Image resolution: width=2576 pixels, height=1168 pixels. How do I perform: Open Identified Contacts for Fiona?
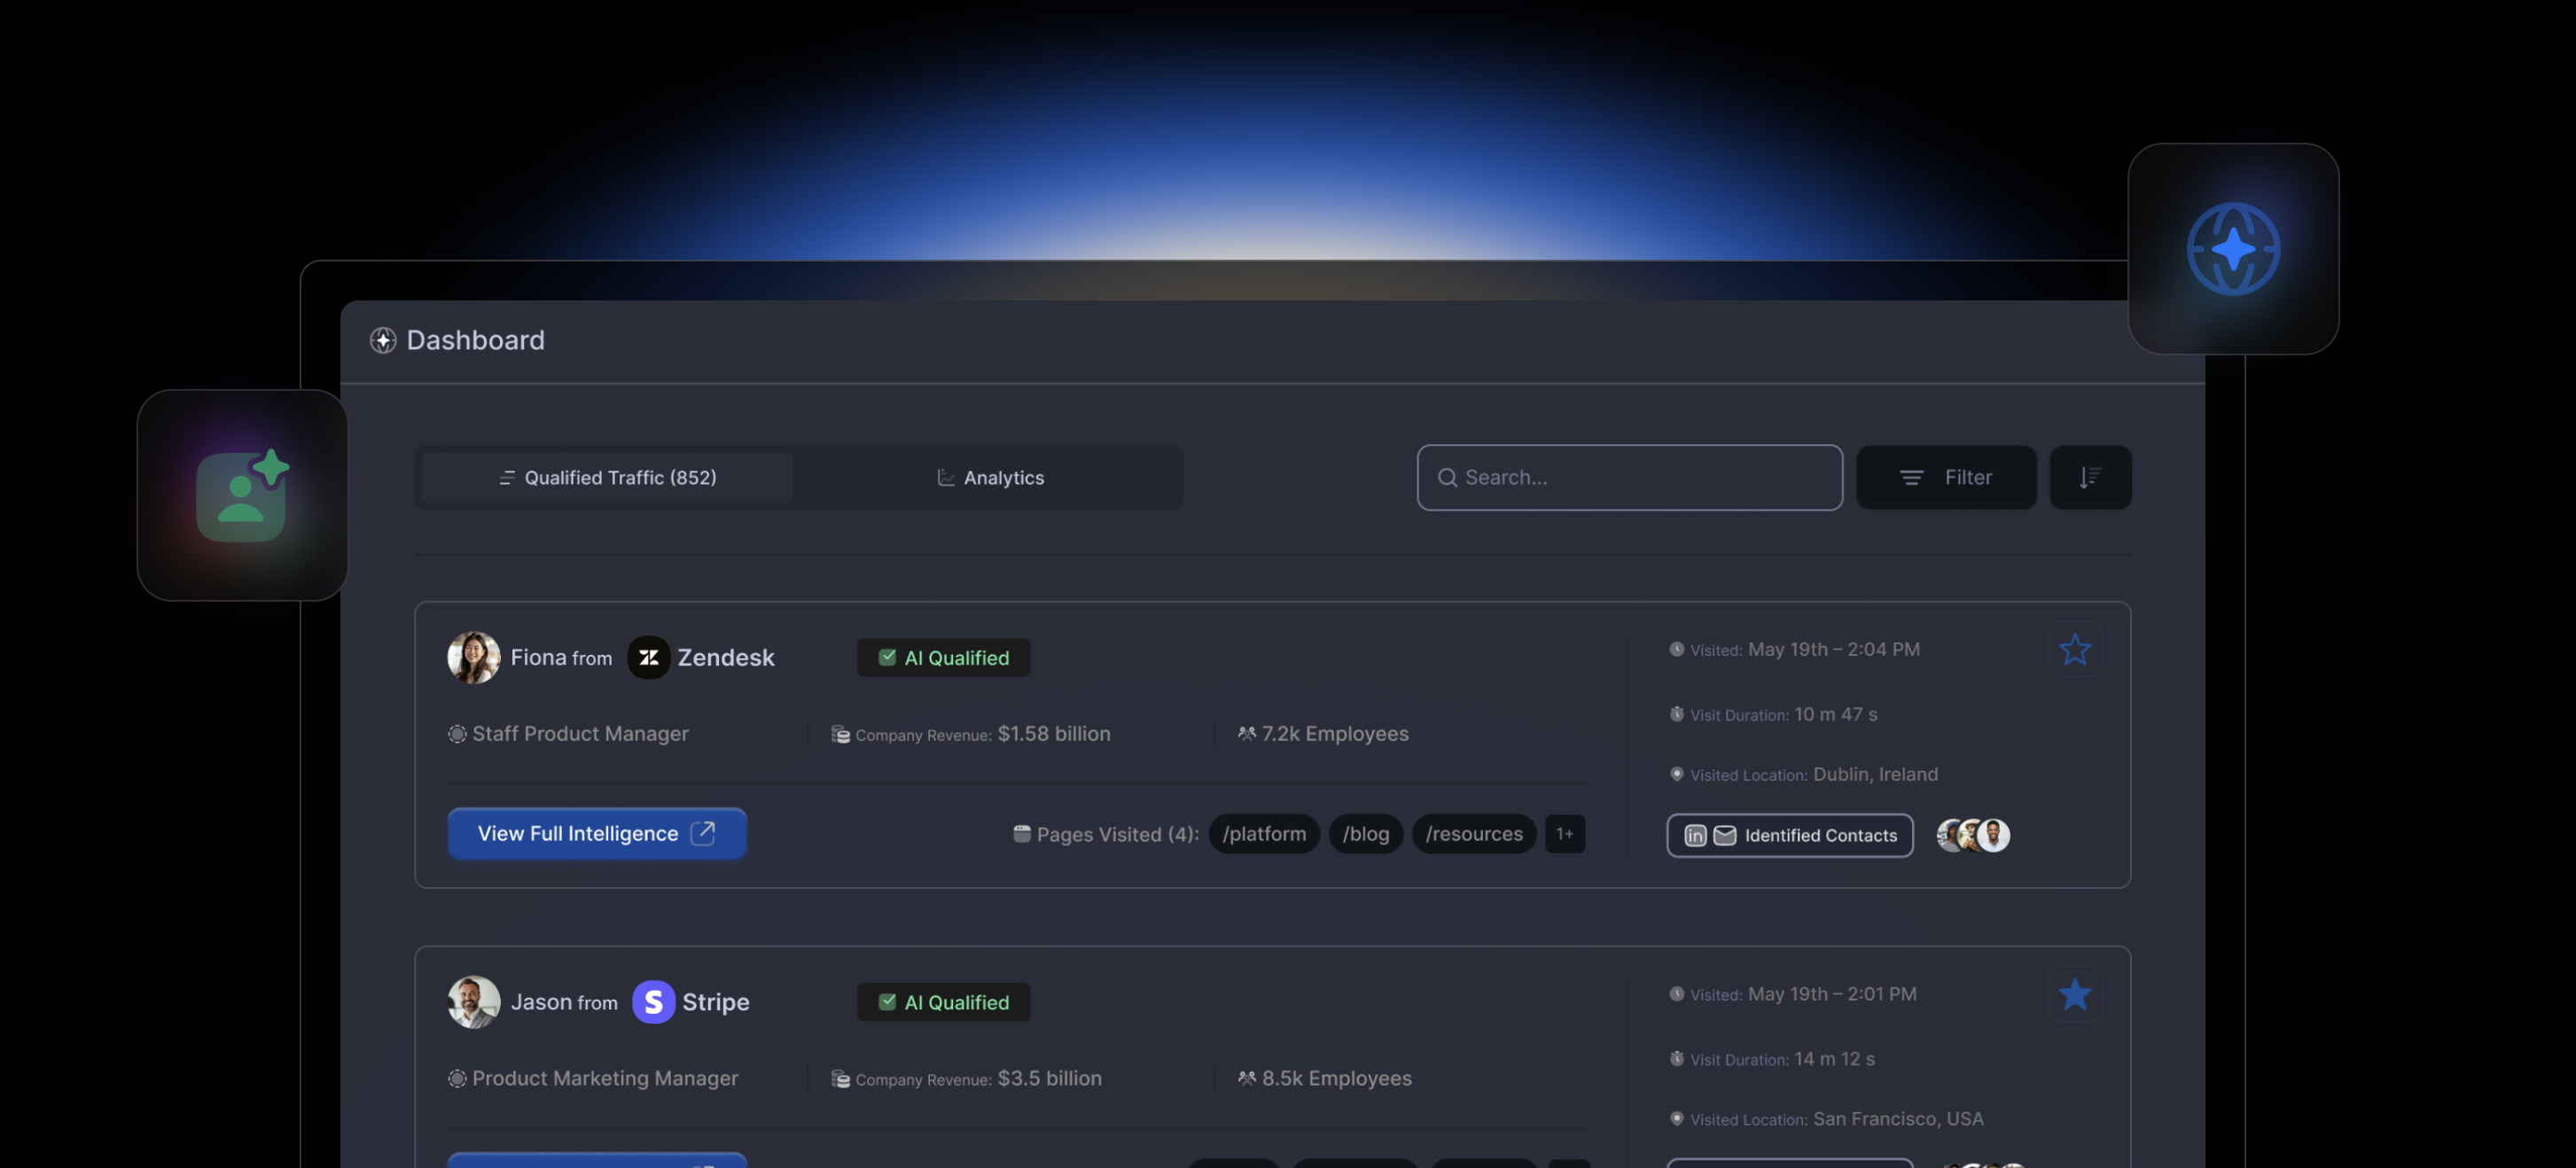tap(1790, 835)
